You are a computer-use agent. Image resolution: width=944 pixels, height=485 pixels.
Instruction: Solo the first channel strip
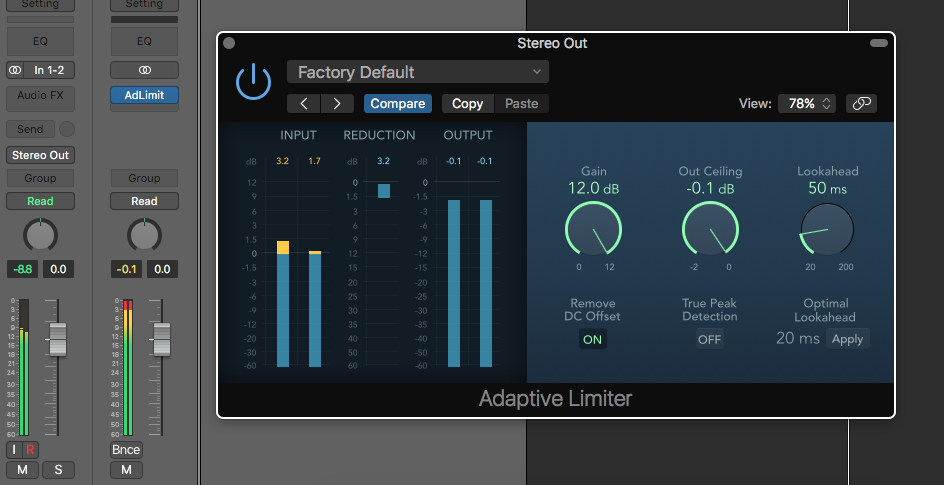tap(58, 470)
